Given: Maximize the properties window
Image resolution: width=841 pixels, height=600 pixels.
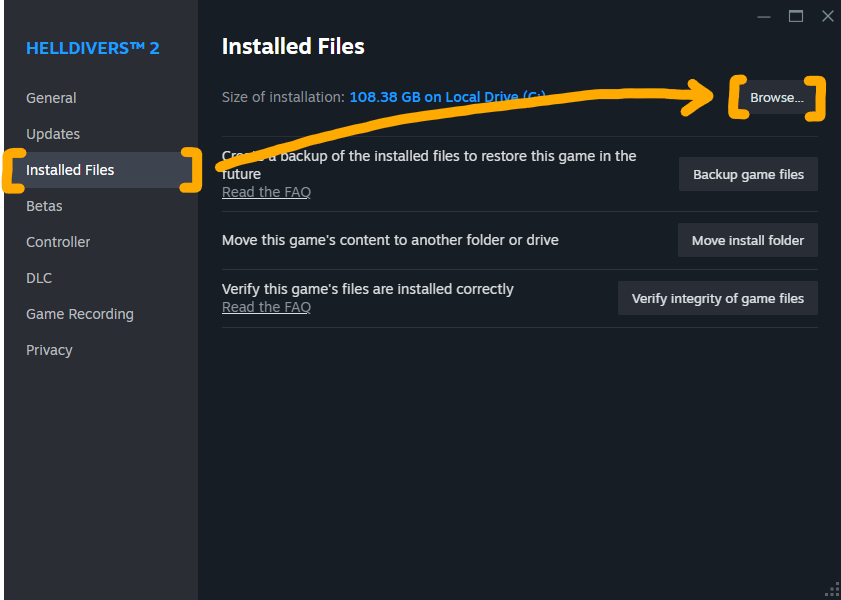Looking at the screenshot, I should [796, 16].
